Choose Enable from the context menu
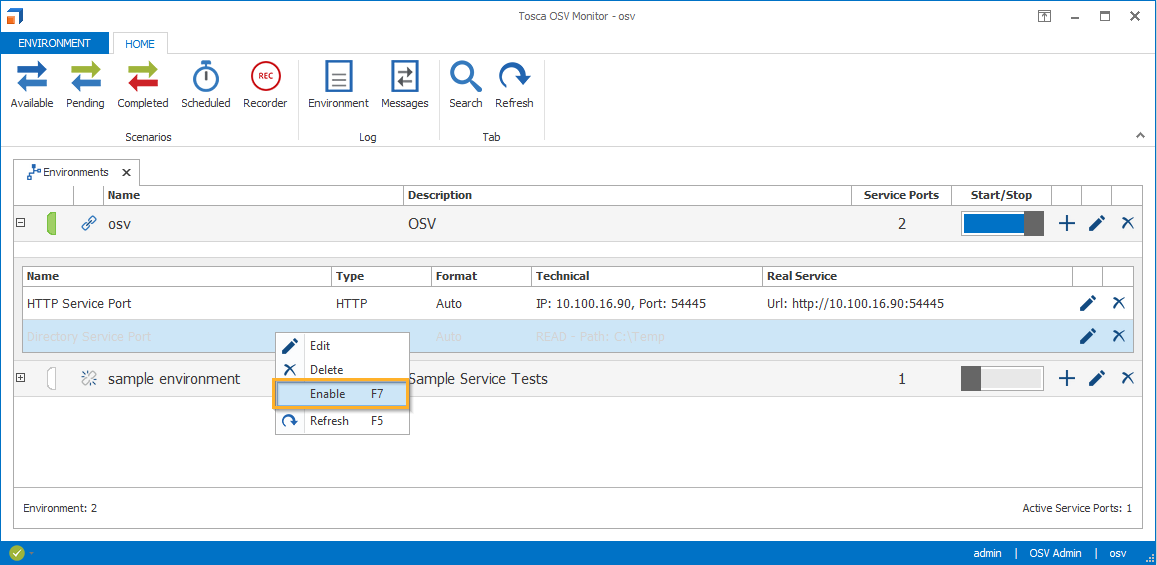The height and width of the screenshot is (565, 1157). pos(342,394)
